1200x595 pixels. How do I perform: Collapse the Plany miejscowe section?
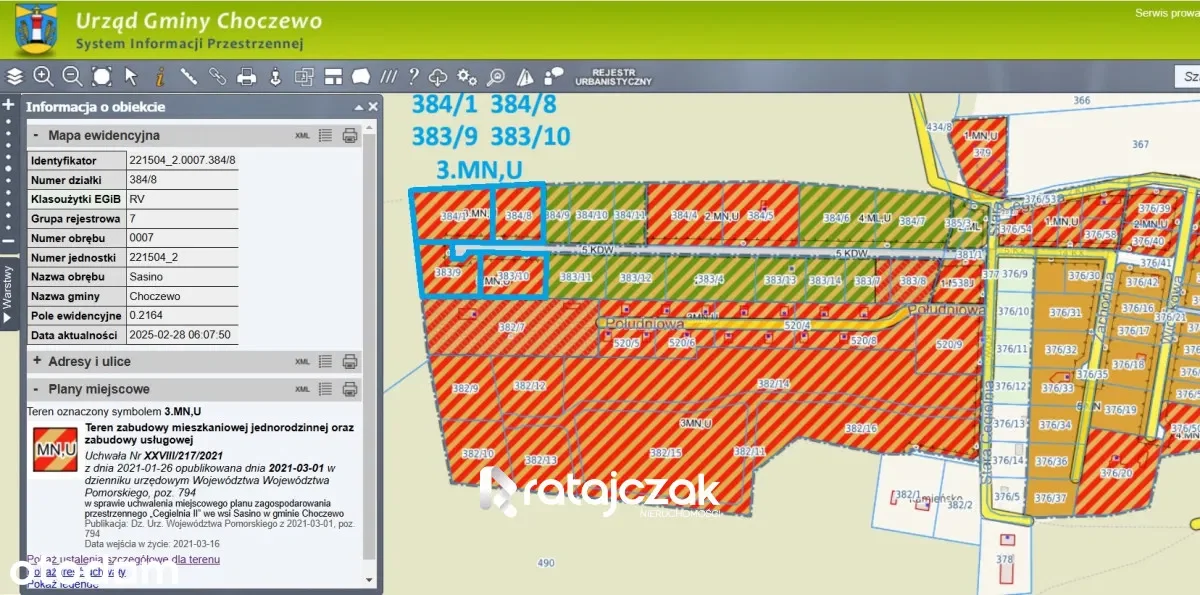tap(37, 389)
